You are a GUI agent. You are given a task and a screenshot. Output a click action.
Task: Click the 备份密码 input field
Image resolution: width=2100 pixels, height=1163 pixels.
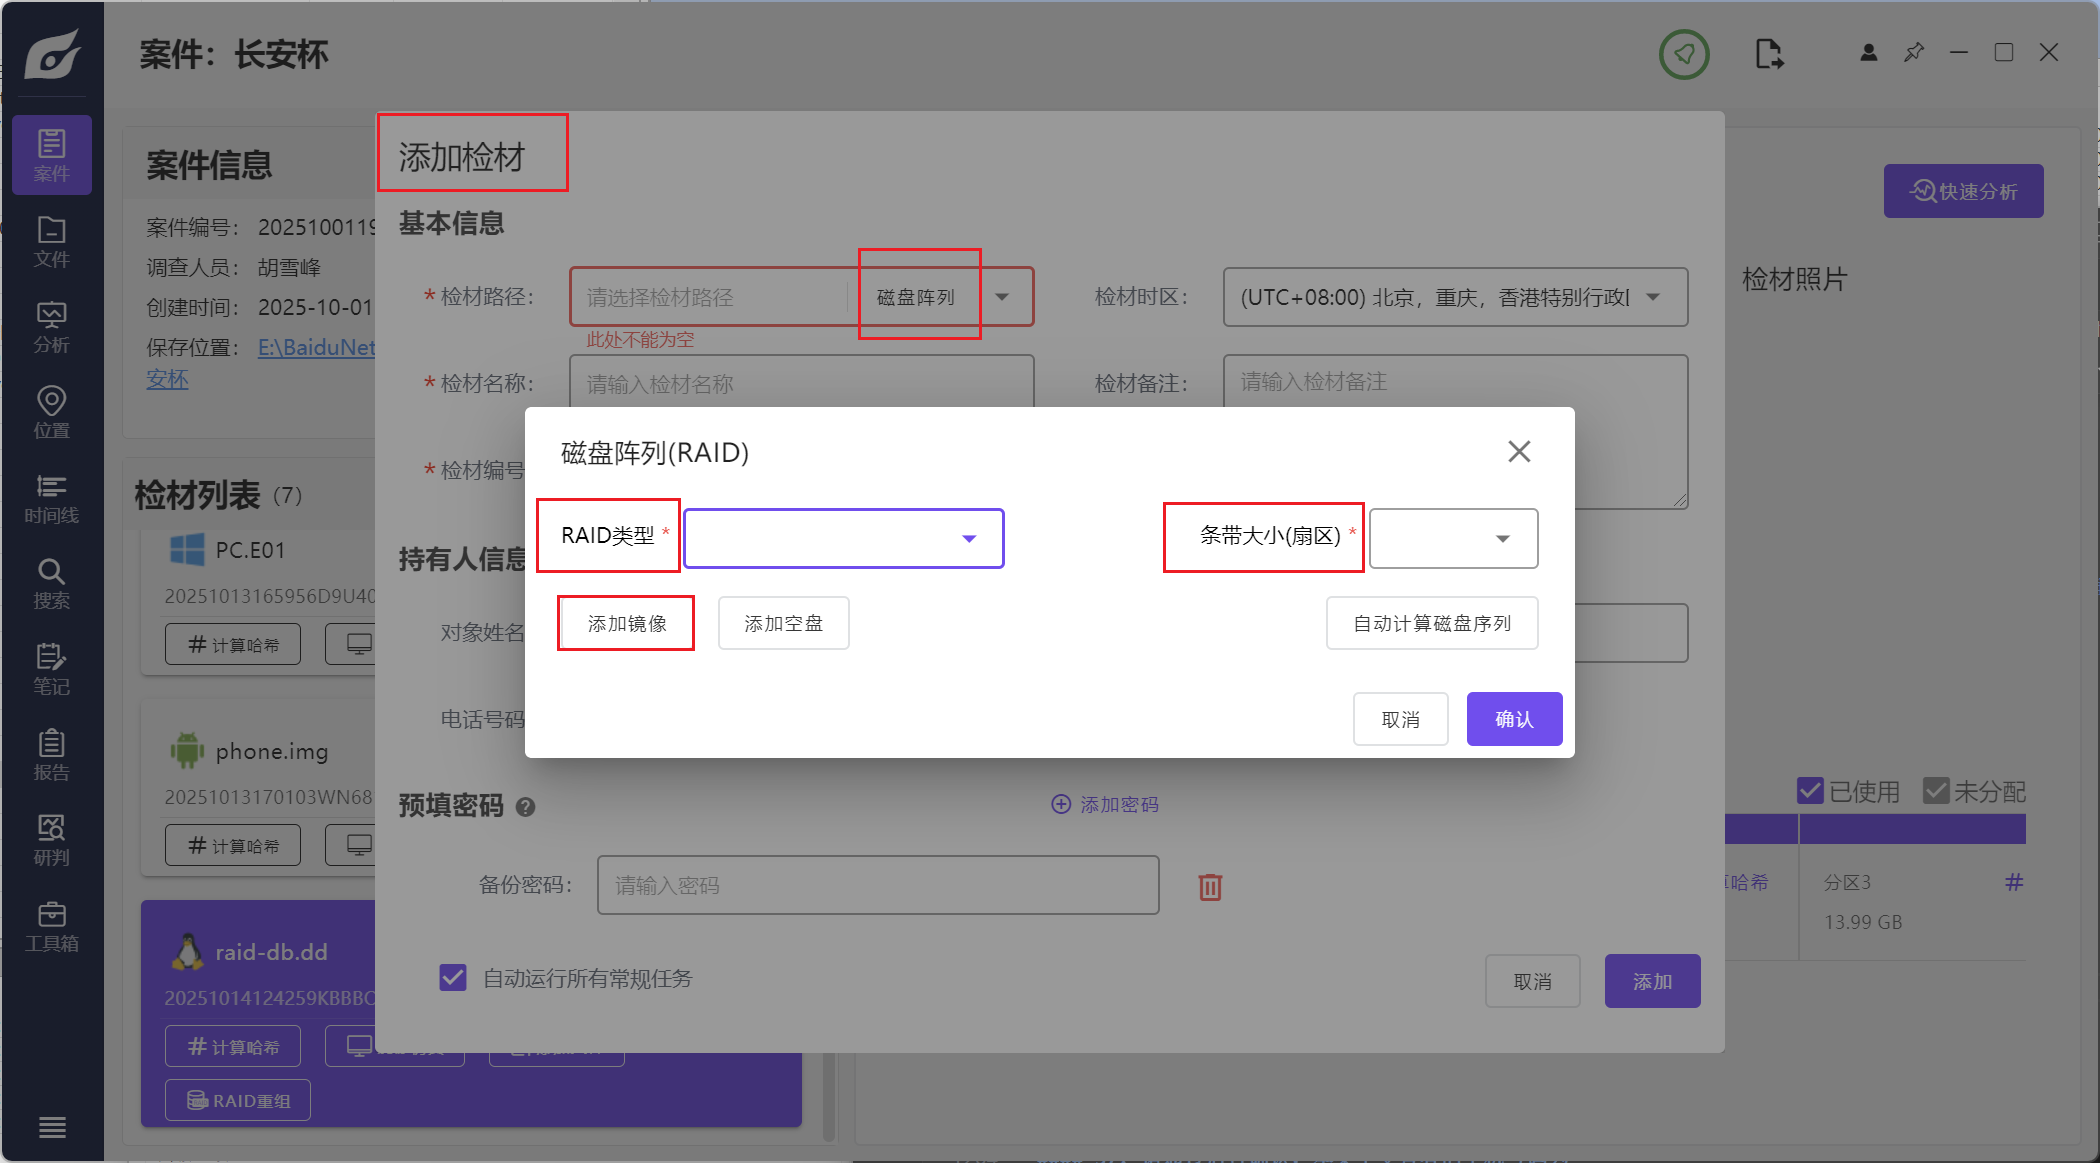[x=877, y=884]
